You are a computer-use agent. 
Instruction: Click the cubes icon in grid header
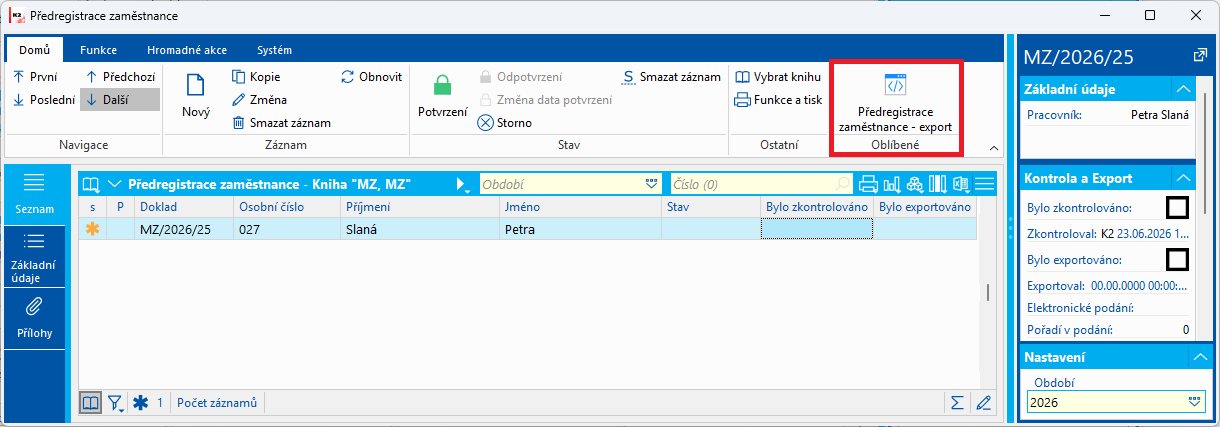pos(914,184)
